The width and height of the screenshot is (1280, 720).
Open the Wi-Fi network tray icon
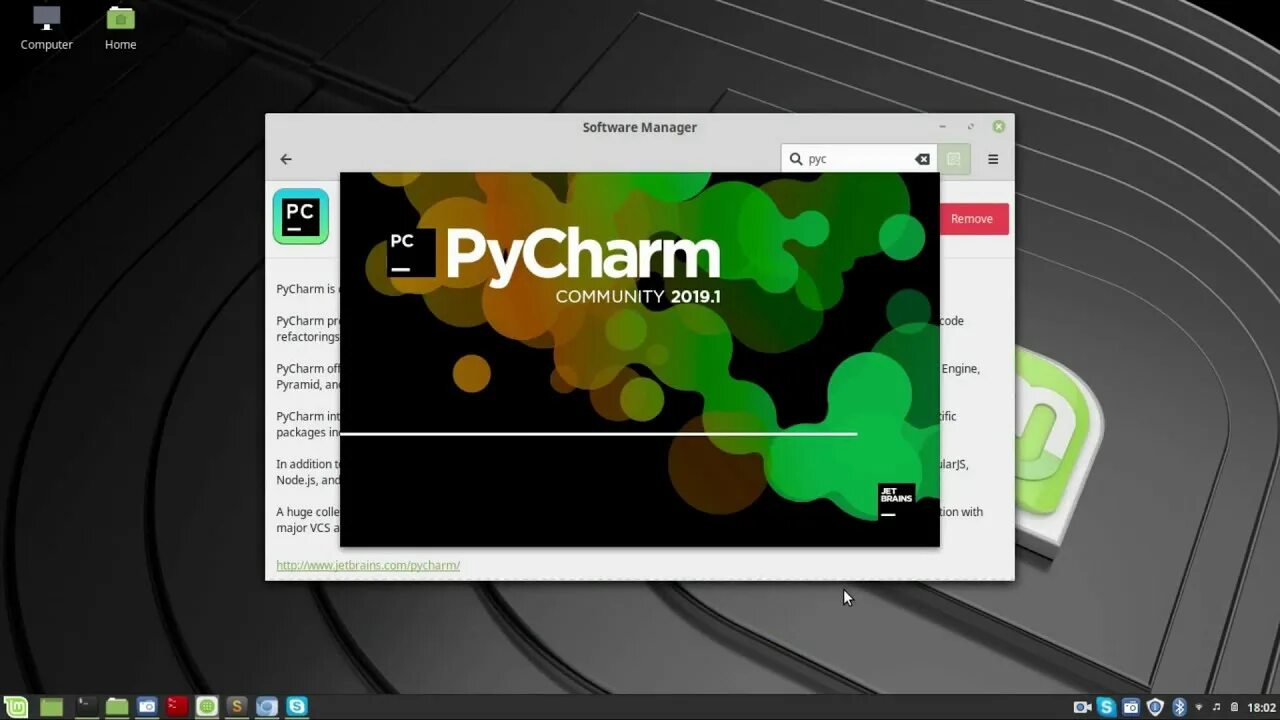pos(1199,707)
